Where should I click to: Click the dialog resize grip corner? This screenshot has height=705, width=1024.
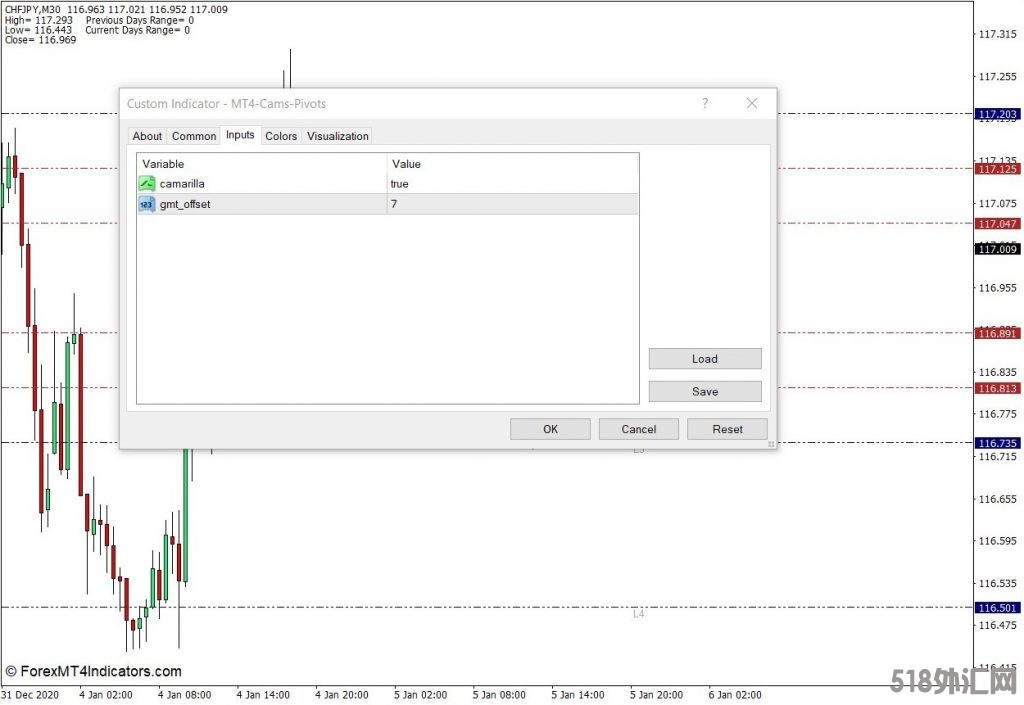(771, 444)
